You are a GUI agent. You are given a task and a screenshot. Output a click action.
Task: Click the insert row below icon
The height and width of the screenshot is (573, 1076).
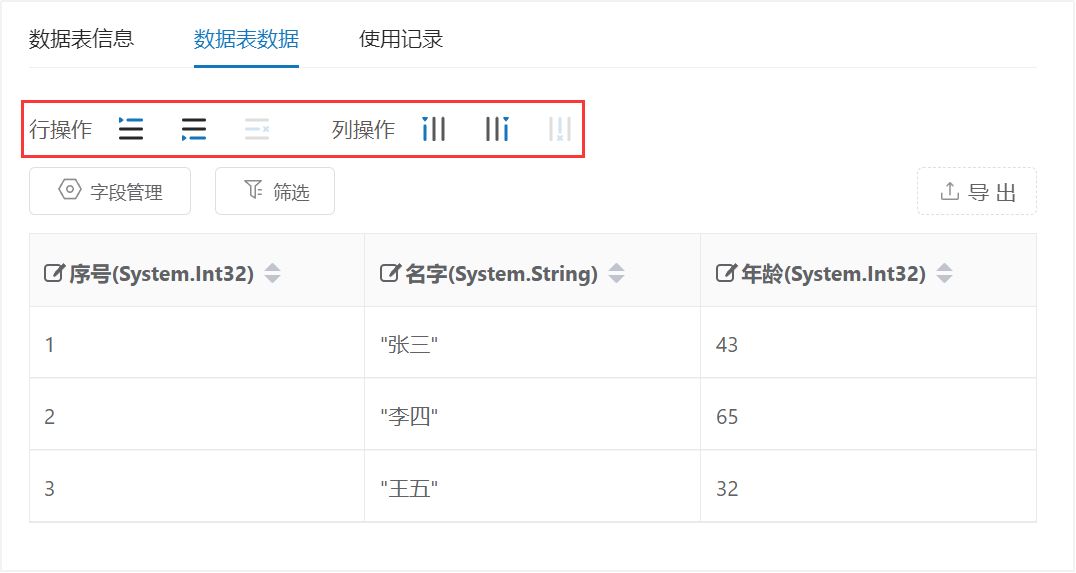coord(194,129)
